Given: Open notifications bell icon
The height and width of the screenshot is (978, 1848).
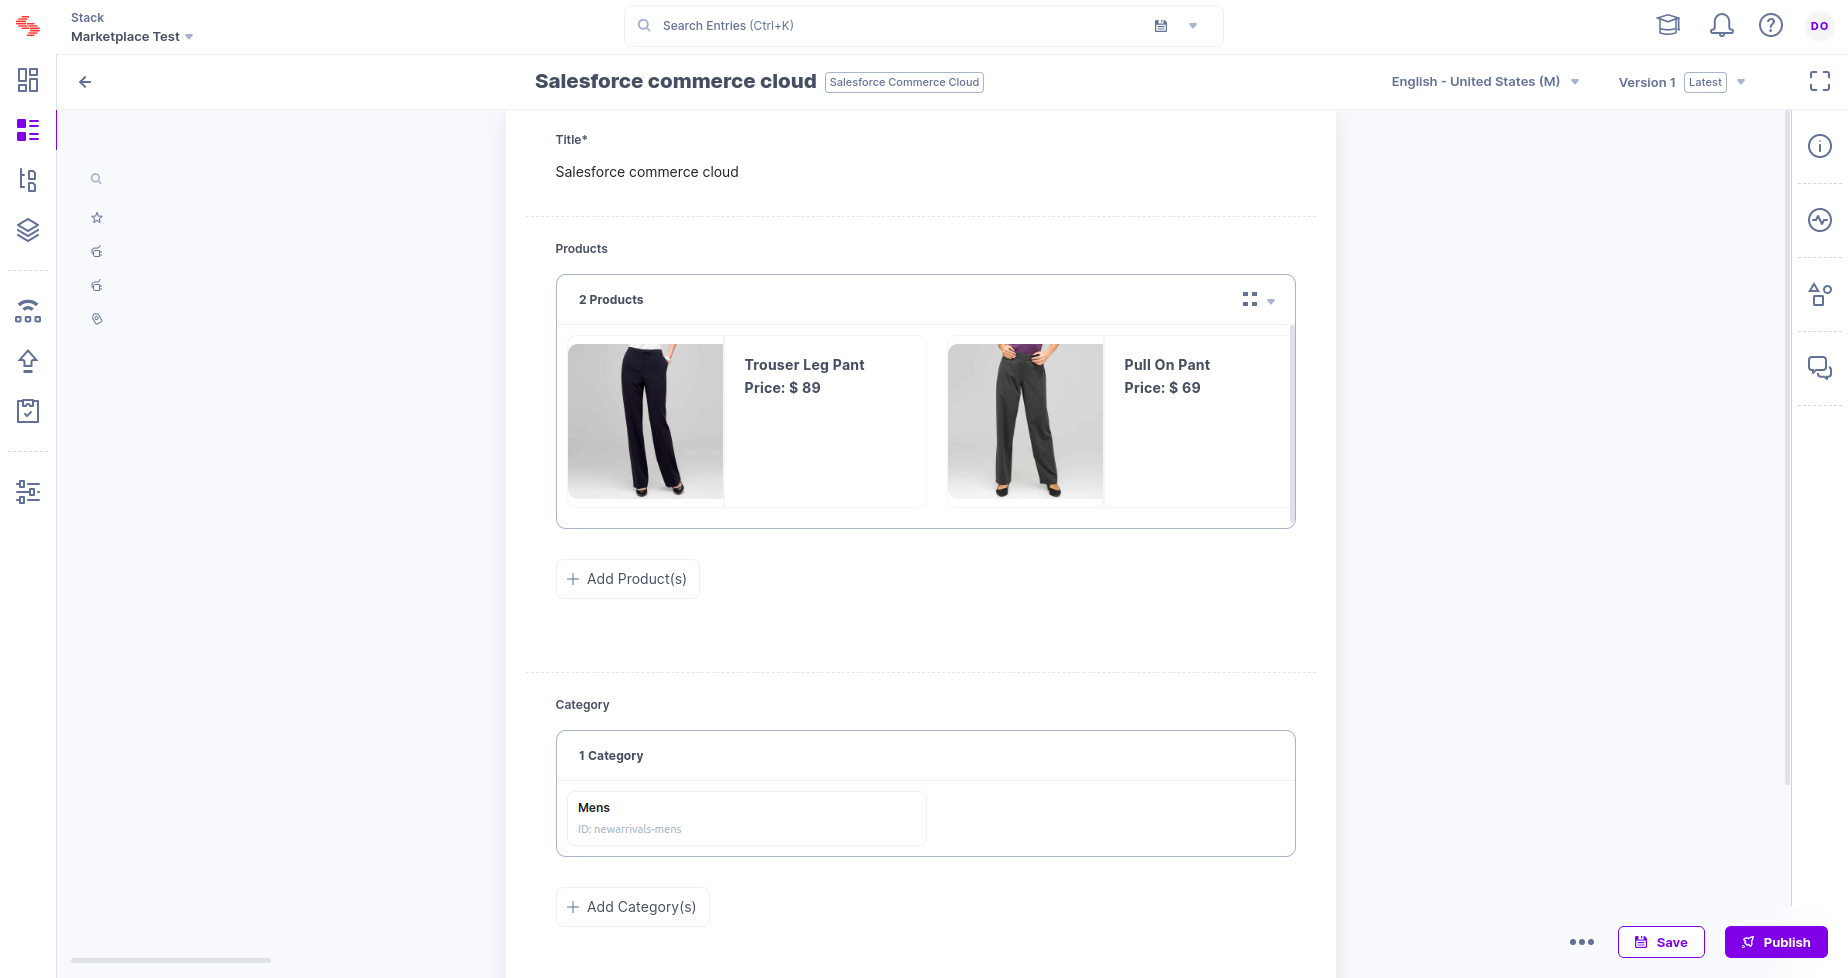Looking at the screenshot, I should point(1722,25).
